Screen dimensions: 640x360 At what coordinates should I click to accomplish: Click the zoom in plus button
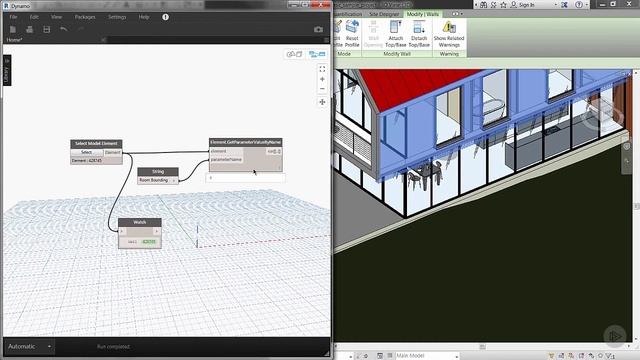322,79
